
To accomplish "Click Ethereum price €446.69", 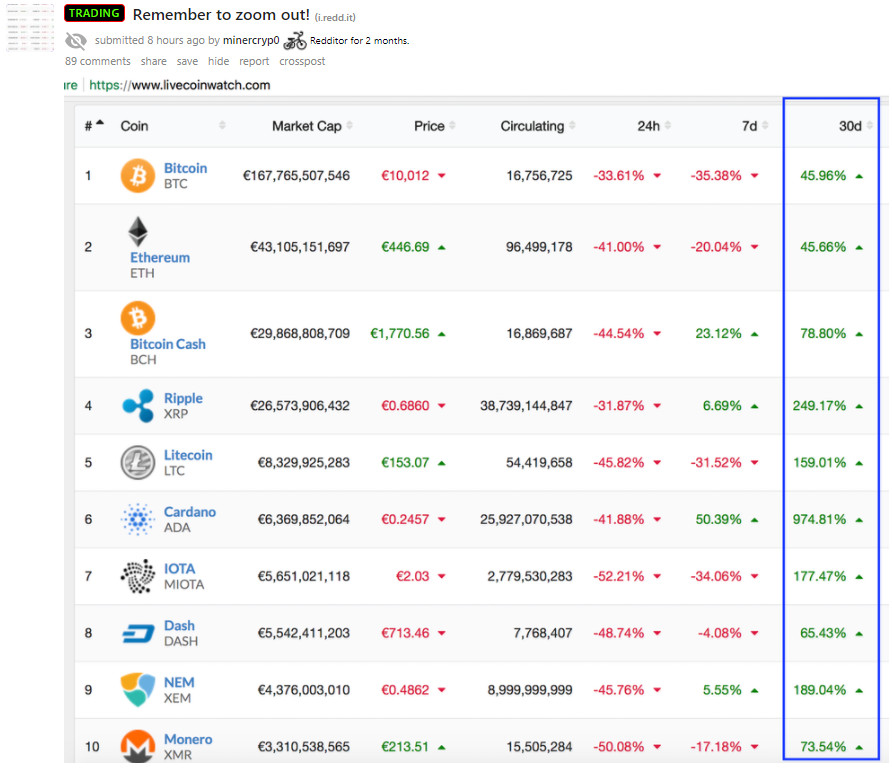I will (405, 247).
